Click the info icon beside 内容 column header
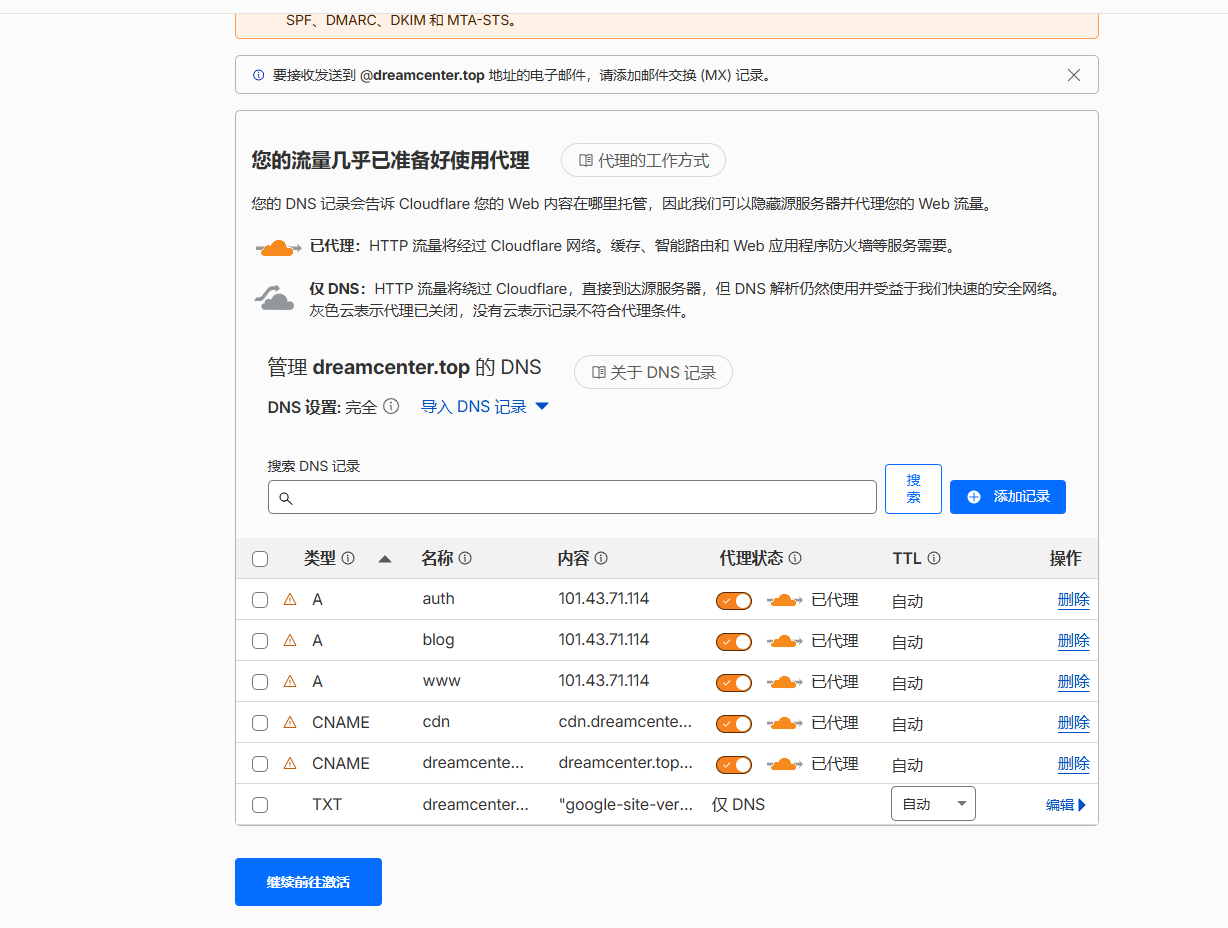 coord(601,558)
